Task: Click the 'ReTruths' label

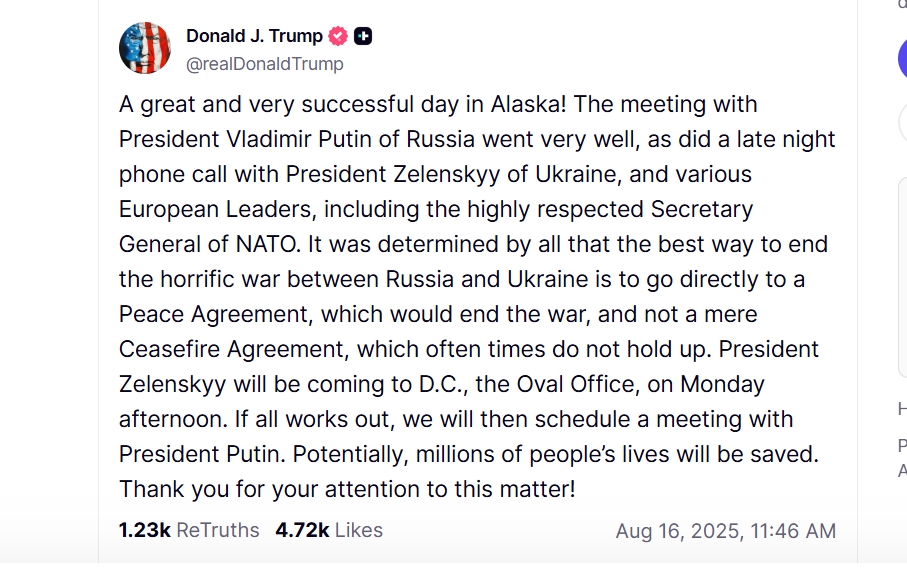Action: [217, 530]
